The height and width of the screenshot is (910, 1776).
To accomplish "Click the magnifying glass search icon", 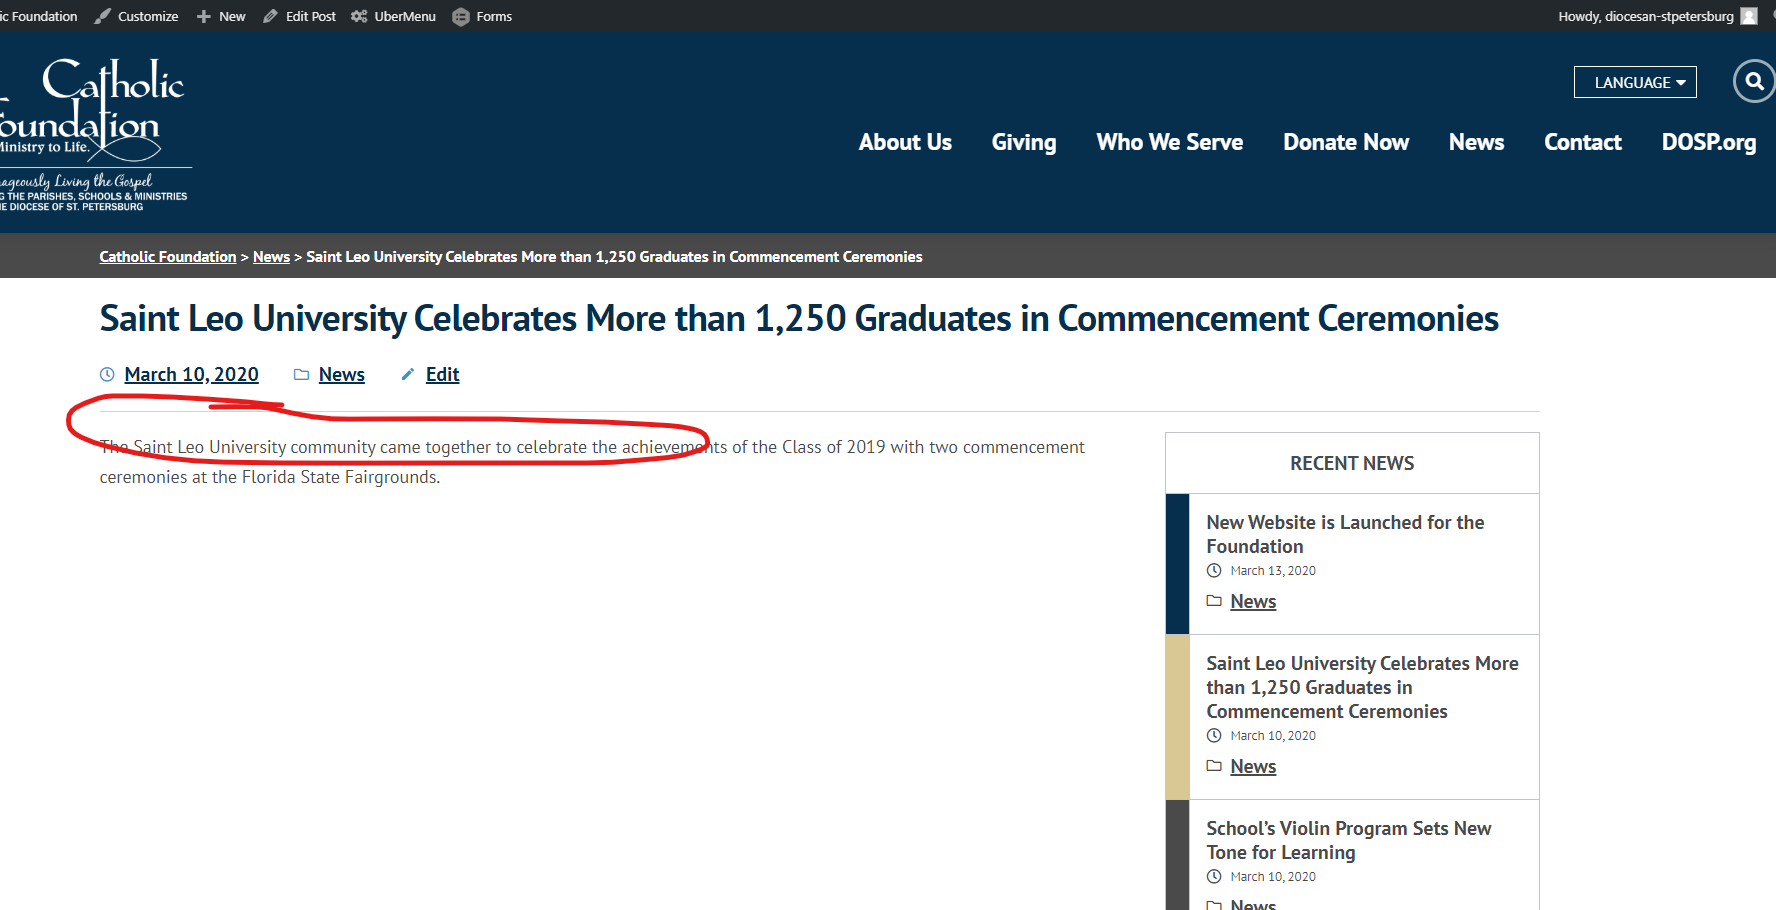I will (1754, 82).
